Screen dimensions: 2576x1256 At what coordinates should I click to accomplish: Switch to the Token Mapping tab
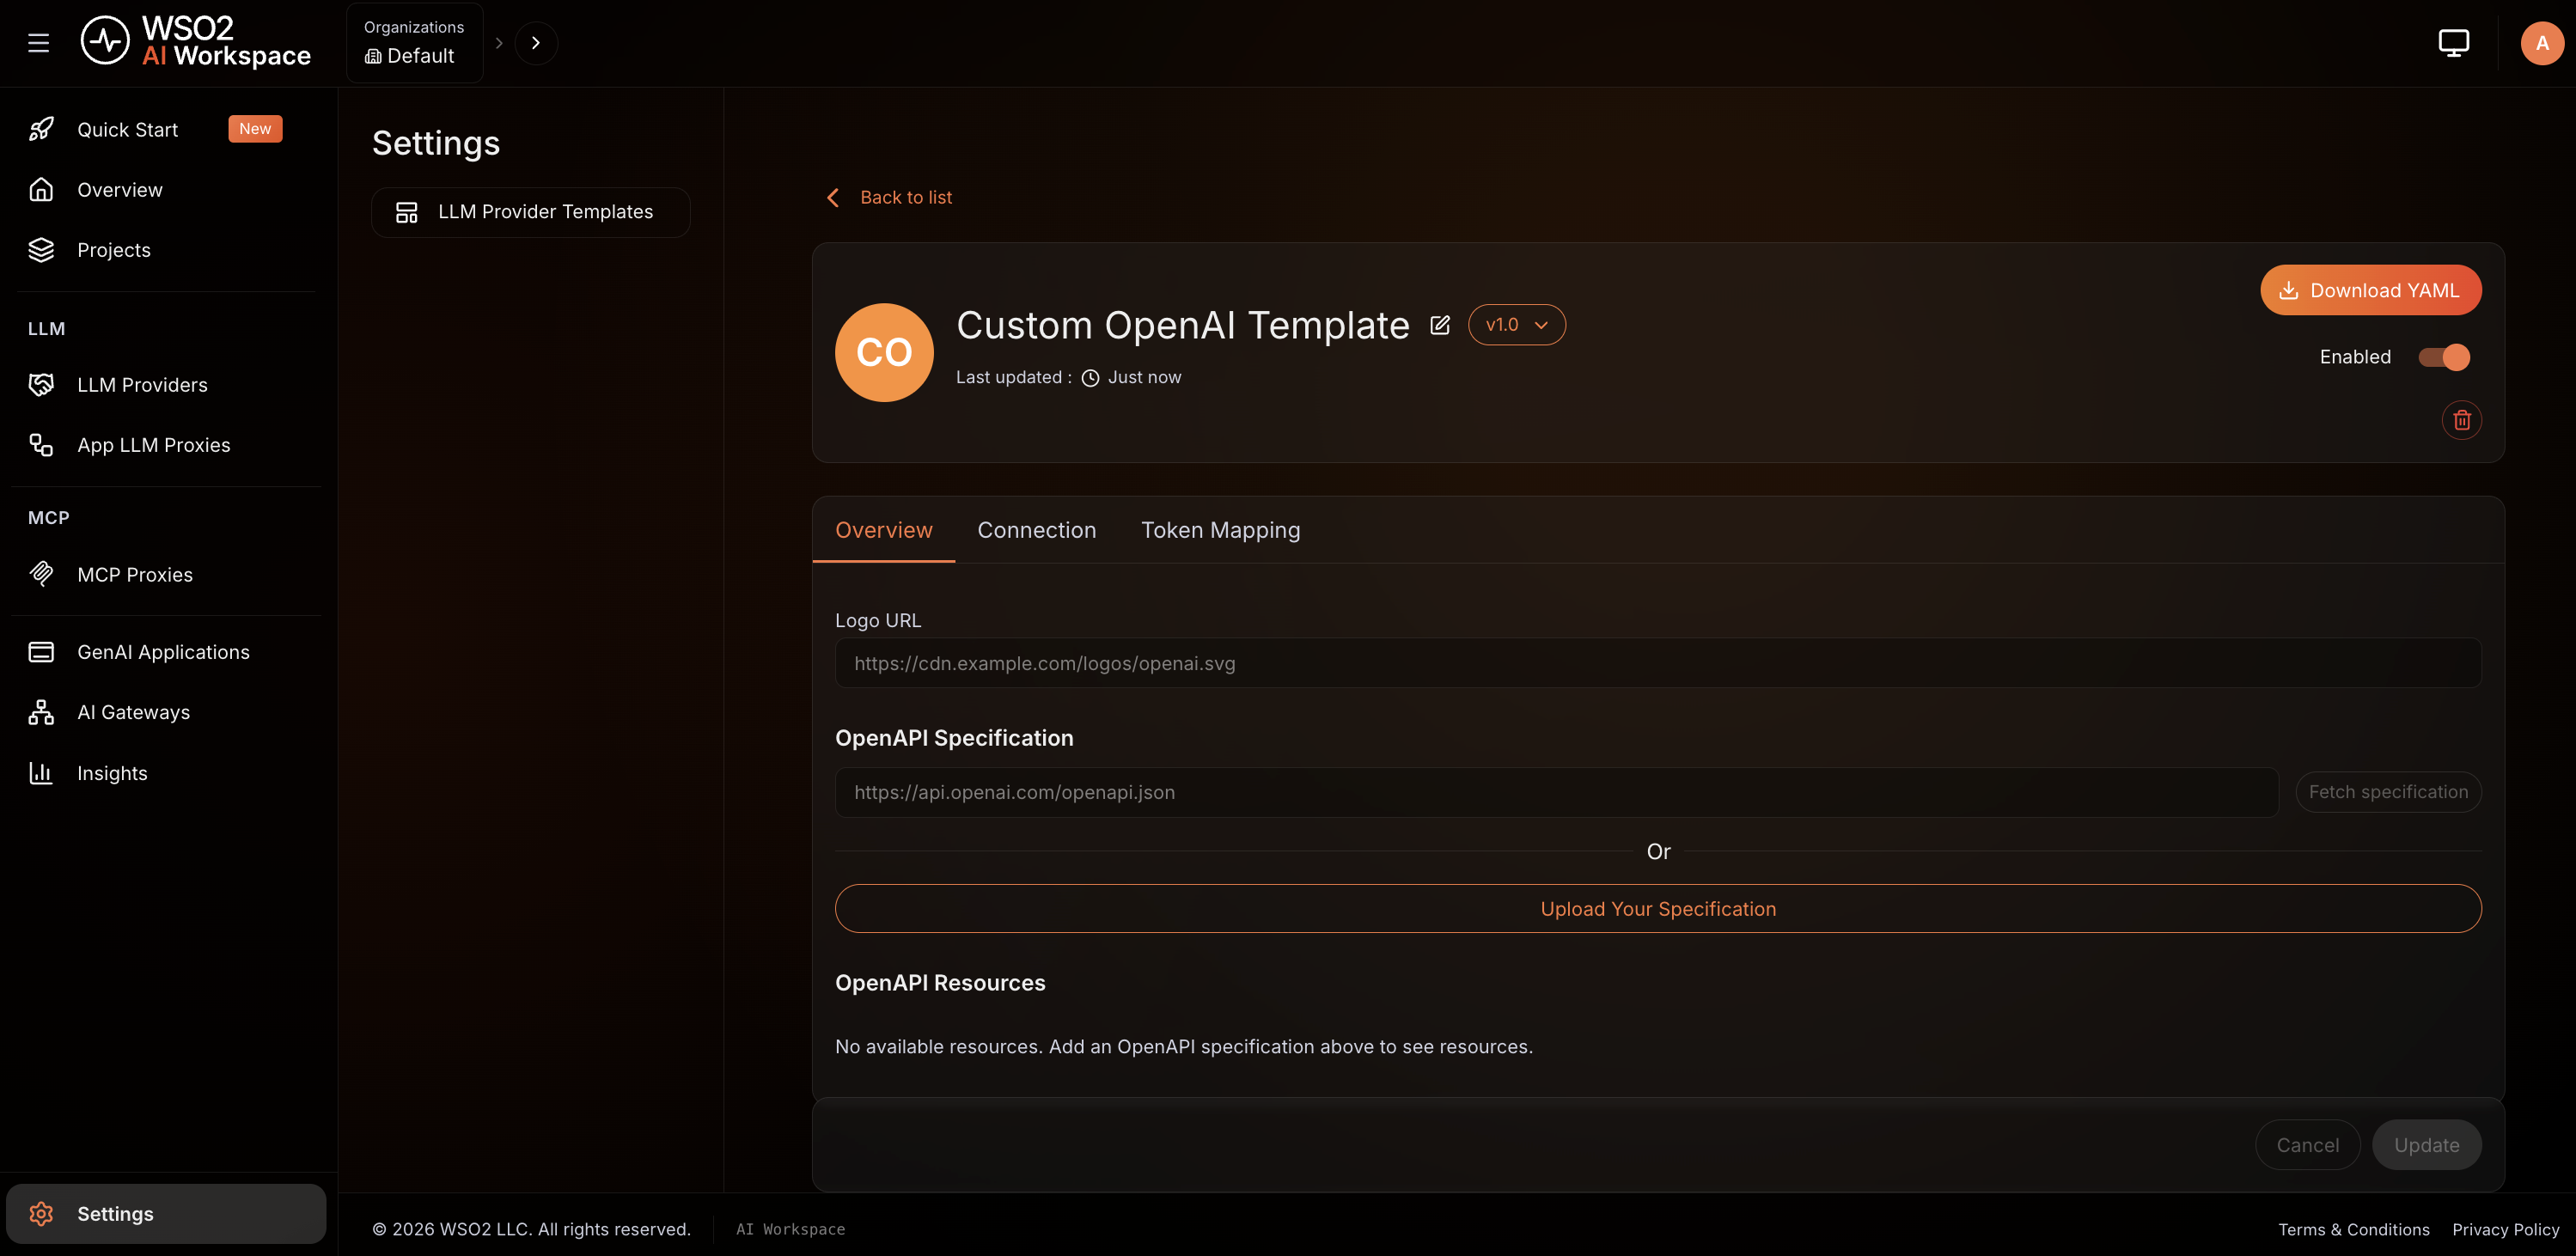pos(1220,530)
